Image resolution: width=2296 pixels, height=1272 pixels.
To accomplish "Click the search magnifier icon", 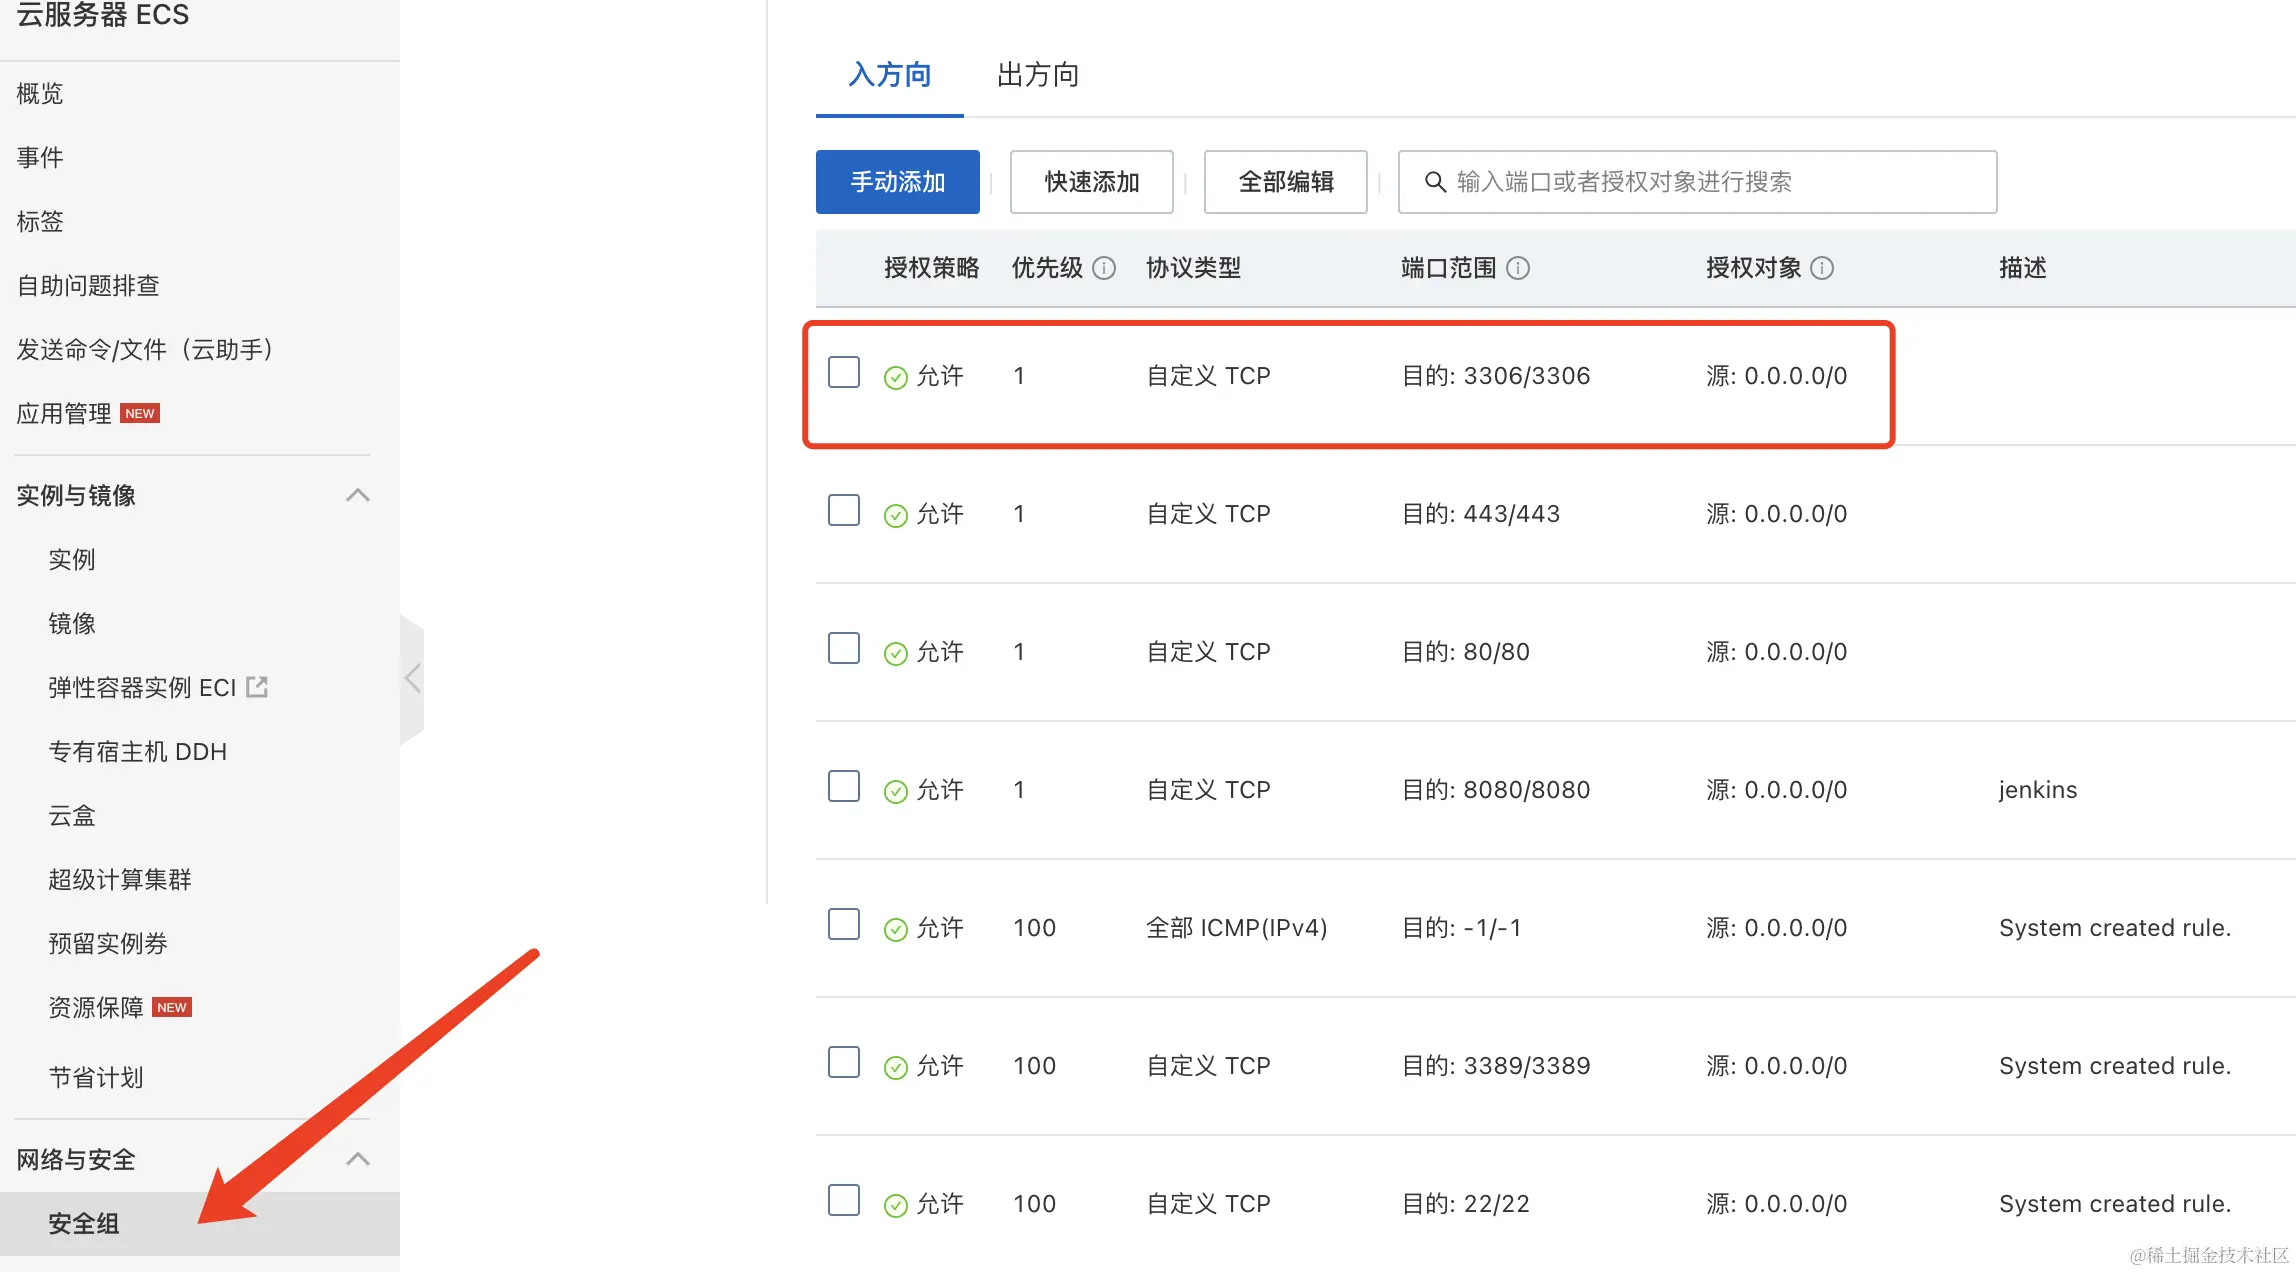I will [1435, 182].
